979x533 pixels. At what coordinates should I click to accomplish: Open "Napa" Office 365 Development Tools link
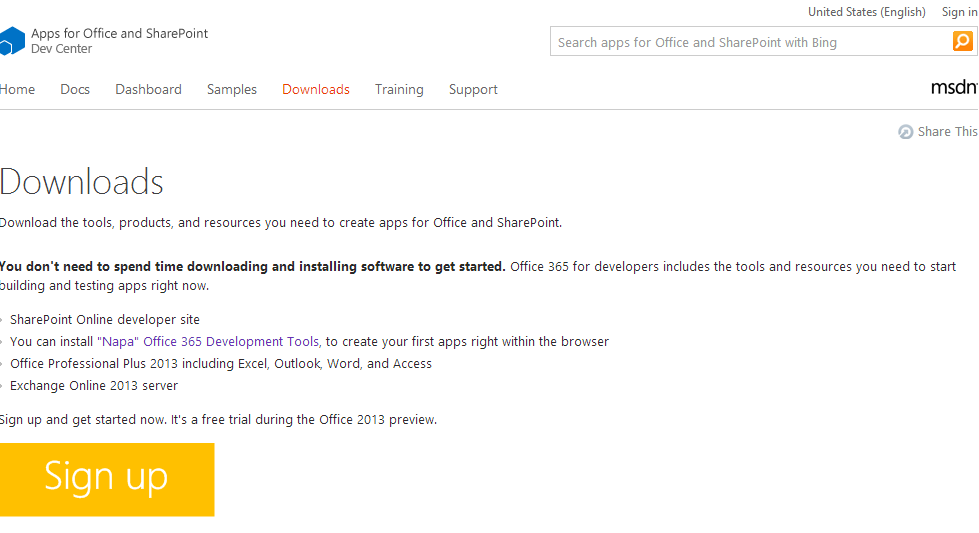pyautogui.click(x=209, y=341)
